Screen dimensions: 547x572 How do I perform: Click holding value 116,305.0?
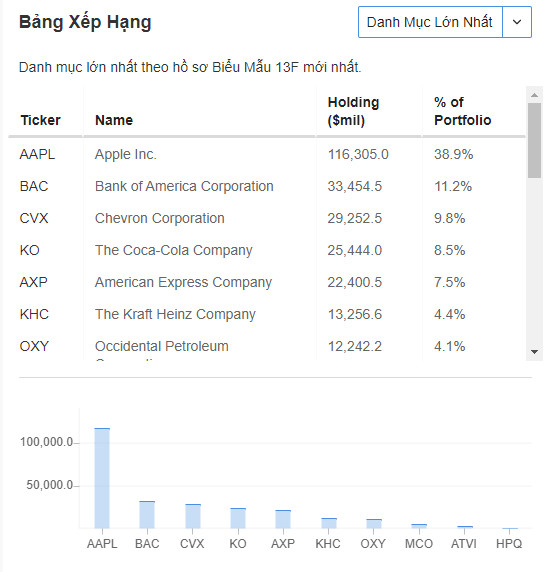click(358, 154)
